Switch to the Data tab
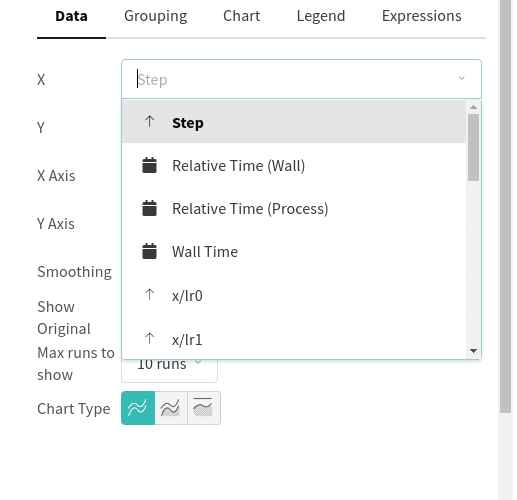 (71, 16)
